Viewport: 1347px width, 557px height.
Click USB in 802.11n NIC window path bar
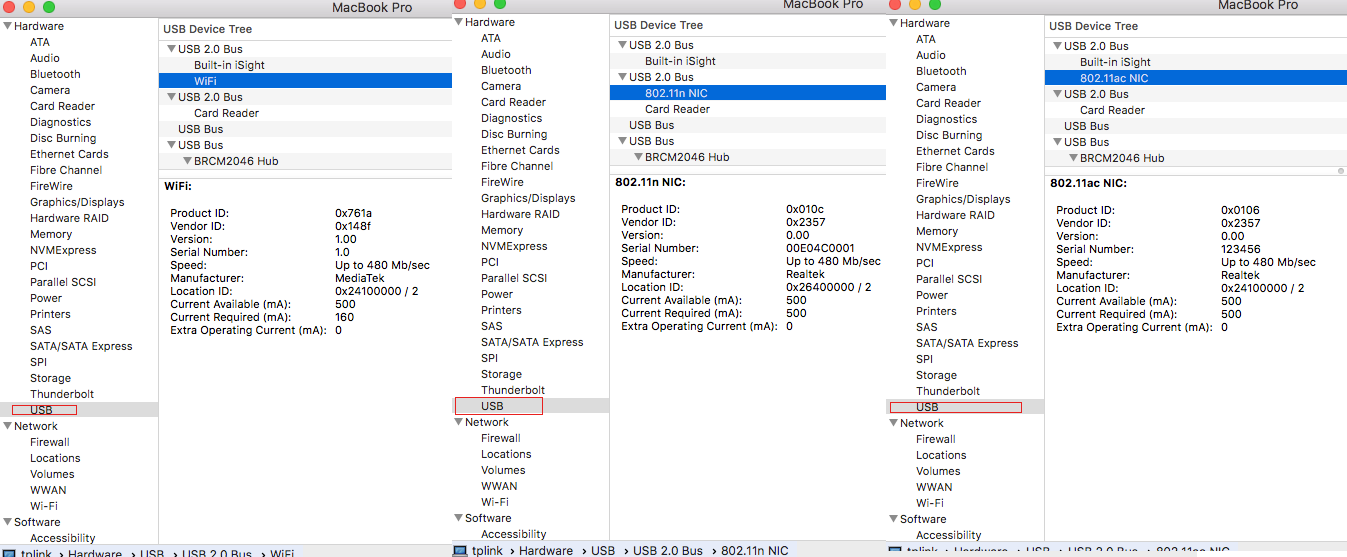(603, 551)
